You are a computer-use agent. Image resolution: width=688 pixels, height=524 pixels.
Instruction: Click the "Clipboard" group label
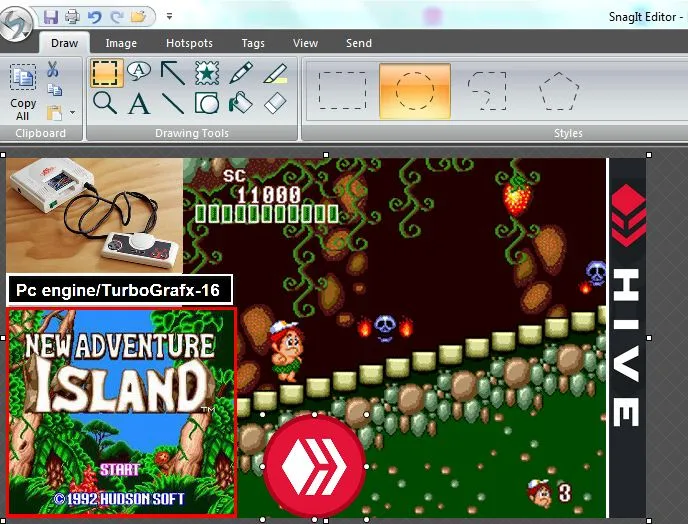[40, 133]
